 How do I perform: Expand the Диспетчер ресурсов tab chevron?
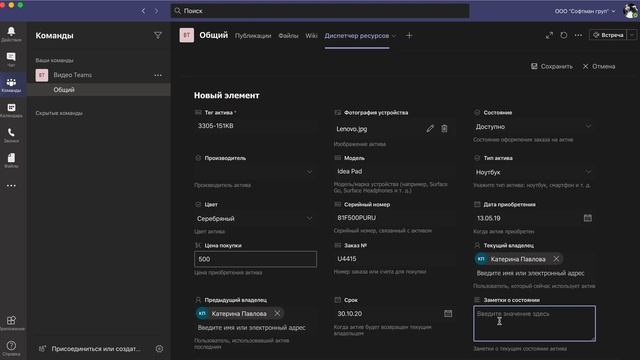click(394, 36)
